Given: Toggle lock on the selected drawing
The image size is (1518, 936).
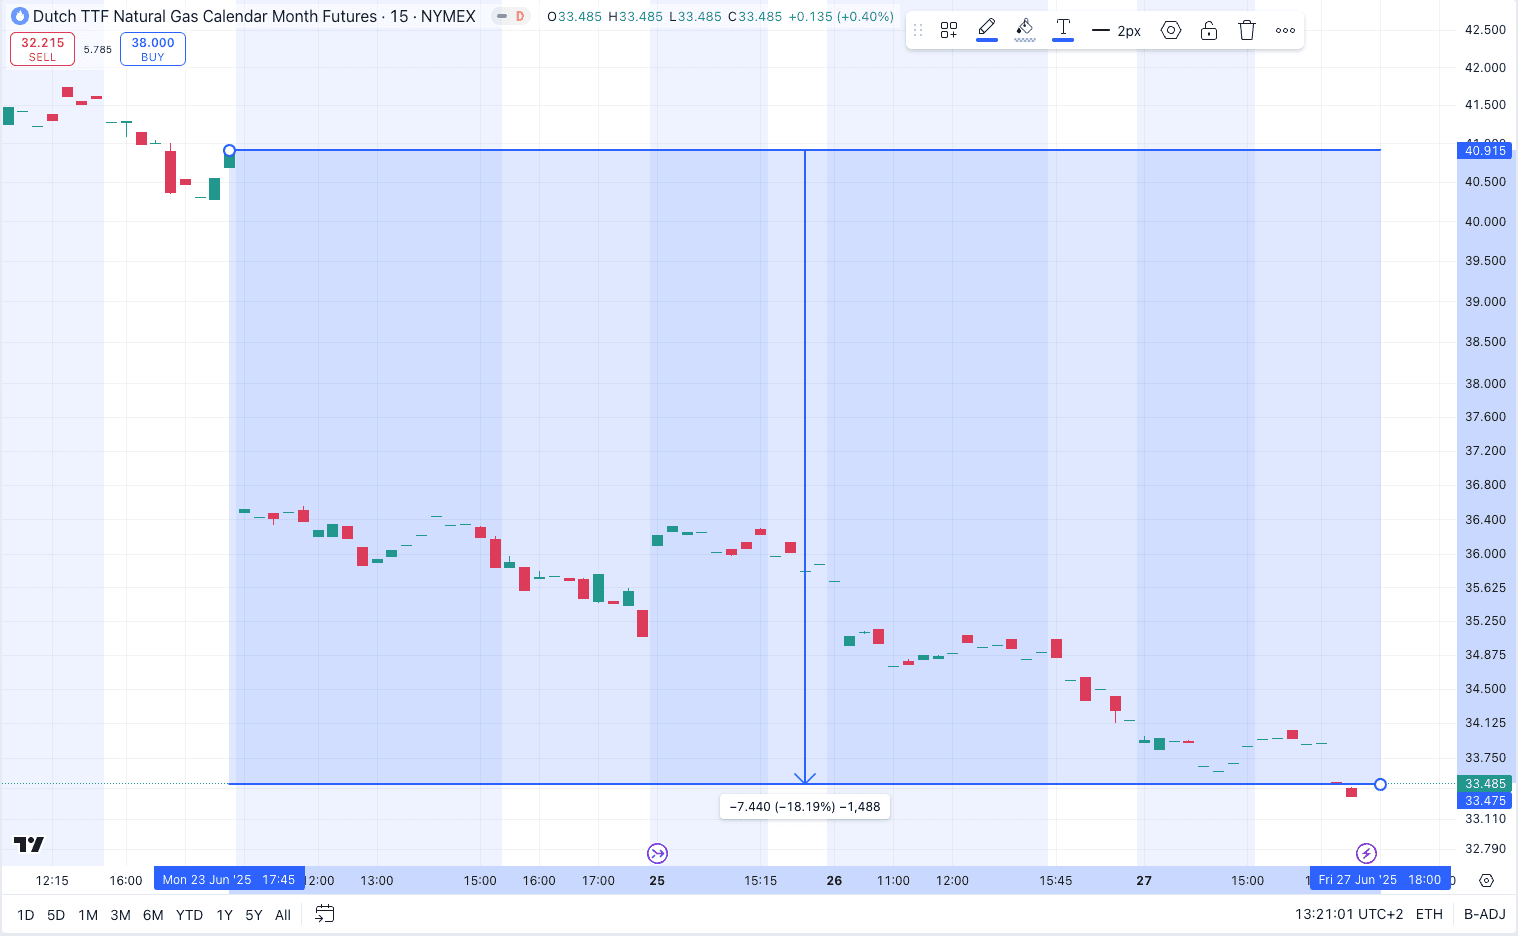Looking at the screenshot, I should pos(1209,30).
